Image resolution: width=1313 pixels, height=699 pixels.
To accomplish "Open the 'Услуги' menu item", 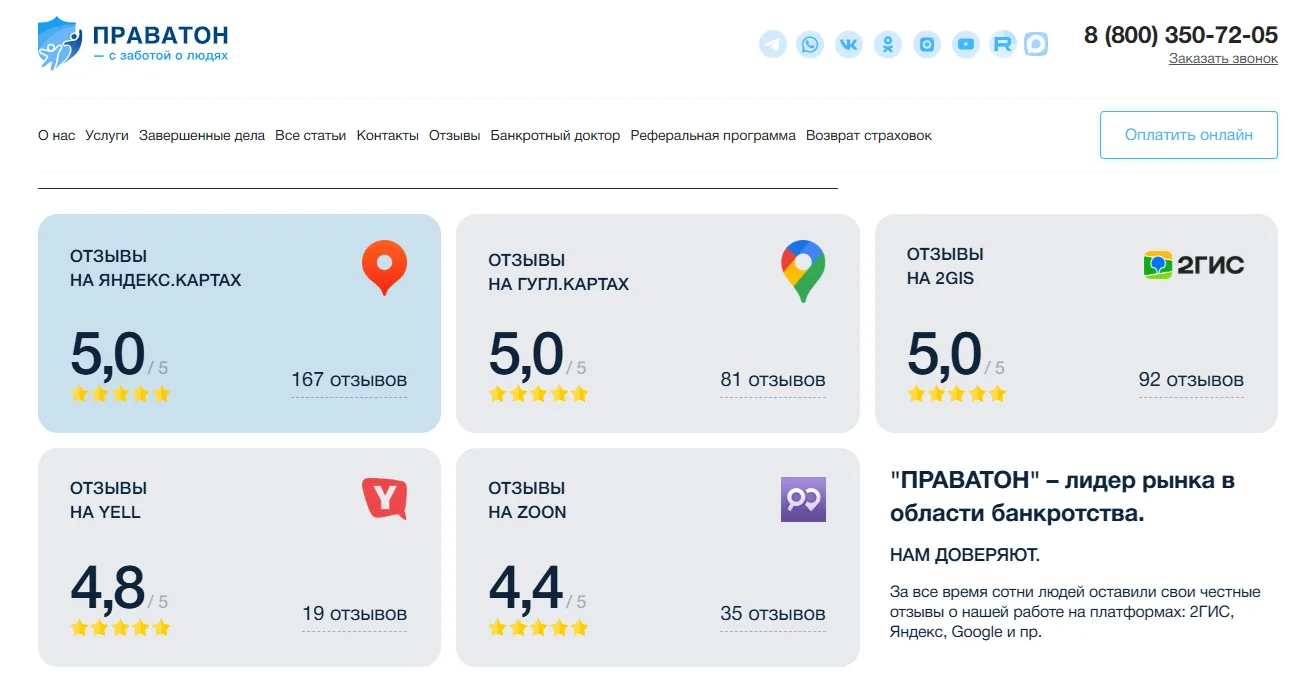I will coord(107,135).
